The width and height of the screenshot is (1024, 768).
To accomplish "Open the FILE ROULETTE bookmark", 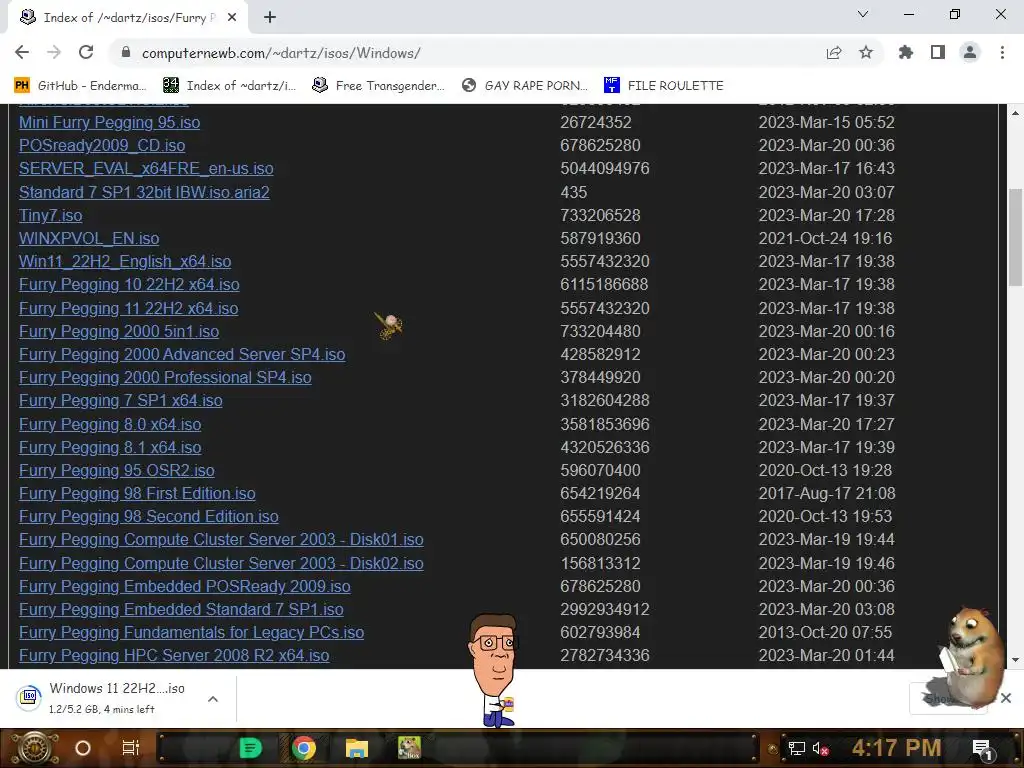I will (664, 86).
